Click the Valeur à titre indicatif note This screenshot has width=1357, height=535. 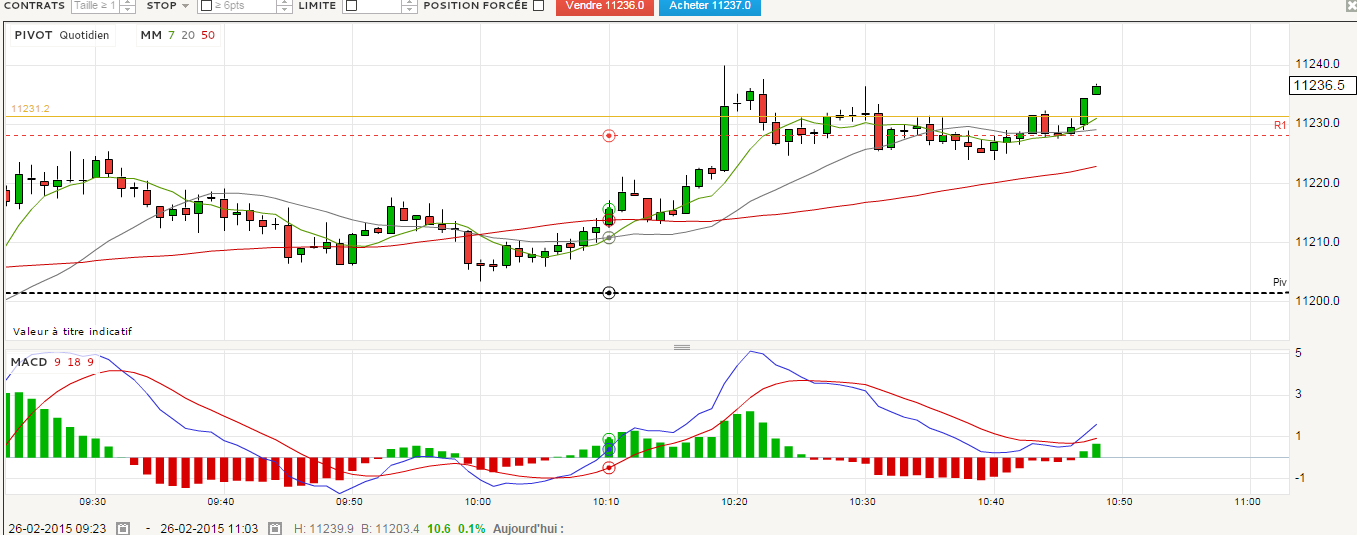[72, 331]
